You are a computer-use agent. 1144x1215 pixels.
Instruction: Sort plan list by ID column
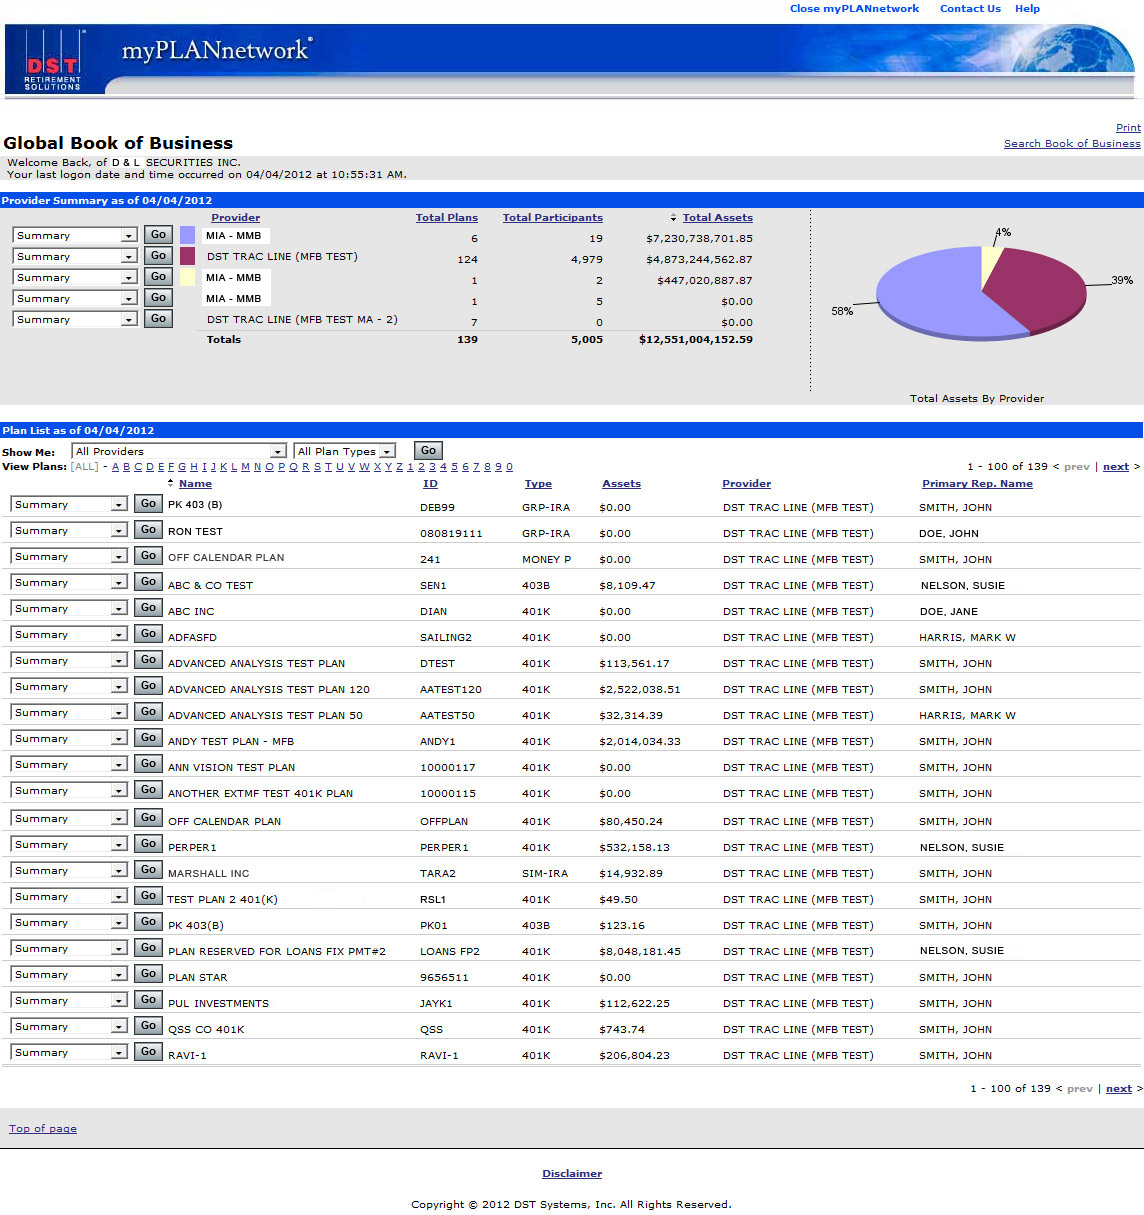click(430, 484)
